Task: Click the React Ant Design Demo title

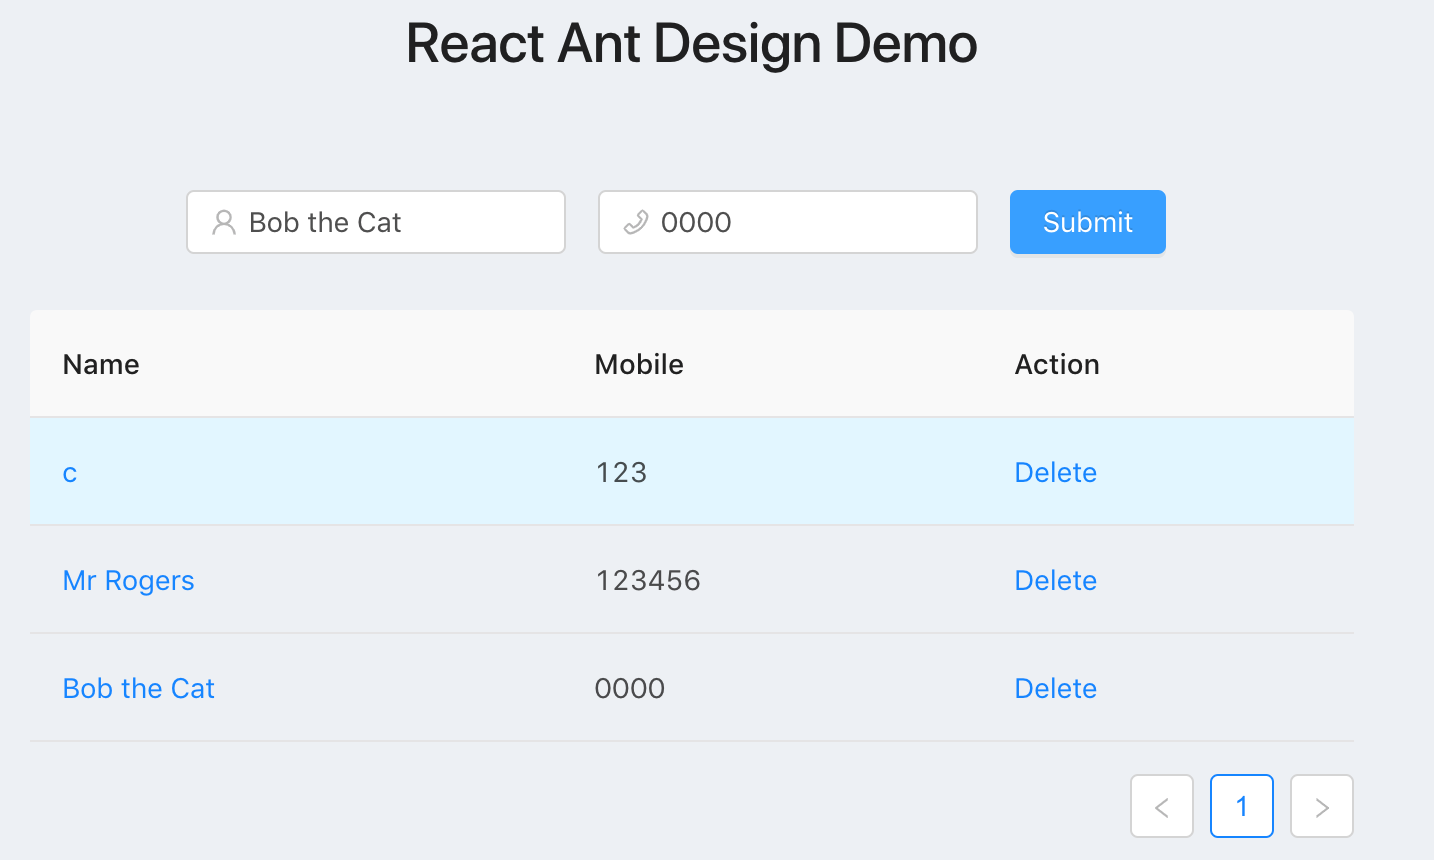Action: 691,43
